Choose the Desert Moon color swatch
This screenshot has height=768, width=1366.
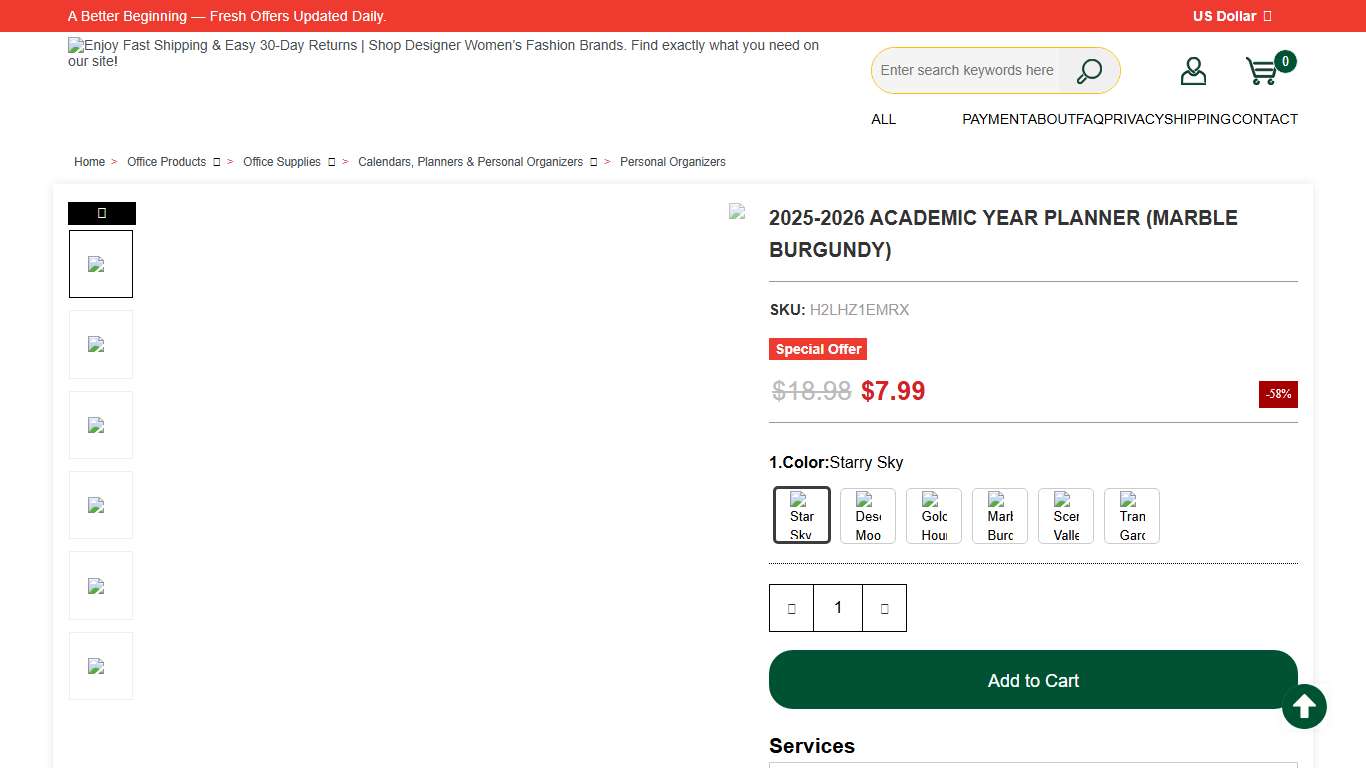pyautogui.click(x=868, y=516)
